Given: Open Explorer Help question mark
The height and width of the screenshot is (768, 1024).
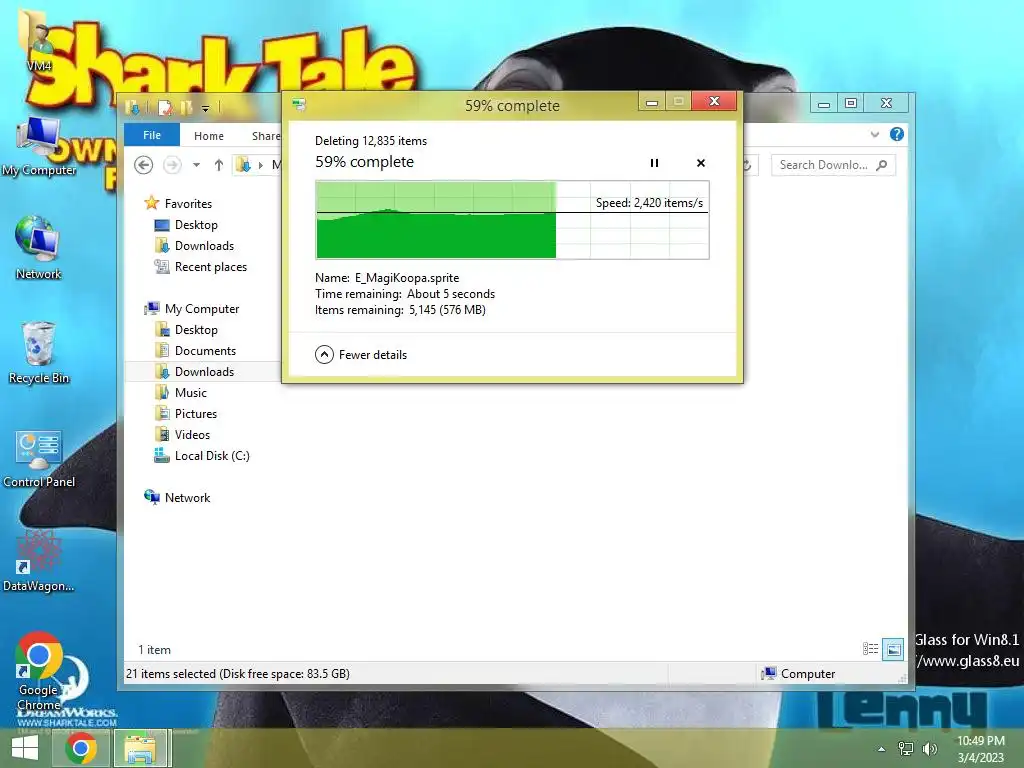Looking at the screenshot, I should 897,135.
